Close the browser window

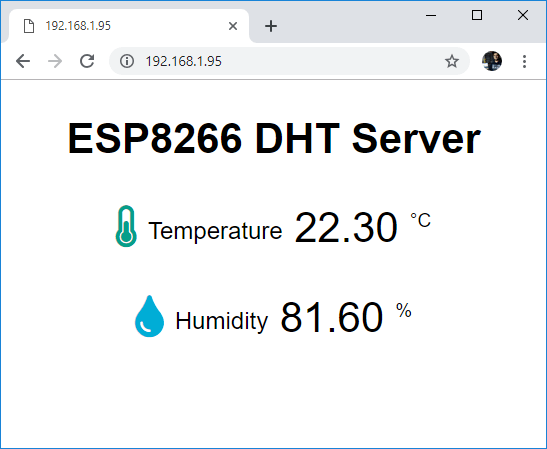point(523,15)
